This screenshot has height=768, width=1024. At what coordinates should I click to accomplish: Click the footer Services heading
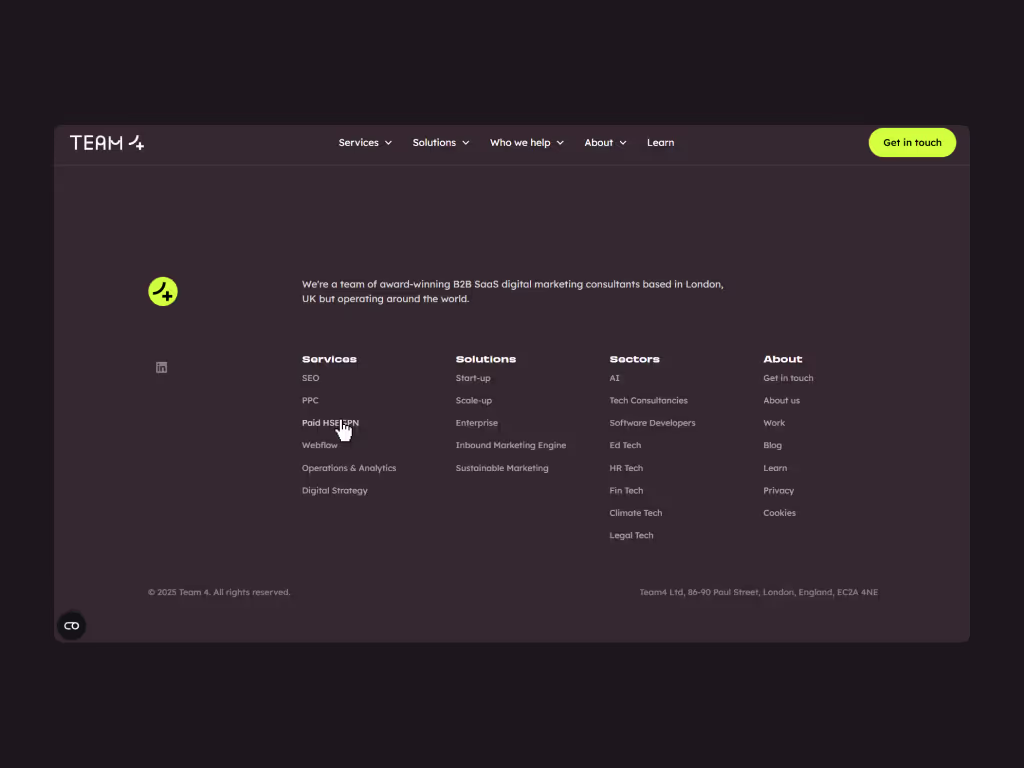[329, 359]
